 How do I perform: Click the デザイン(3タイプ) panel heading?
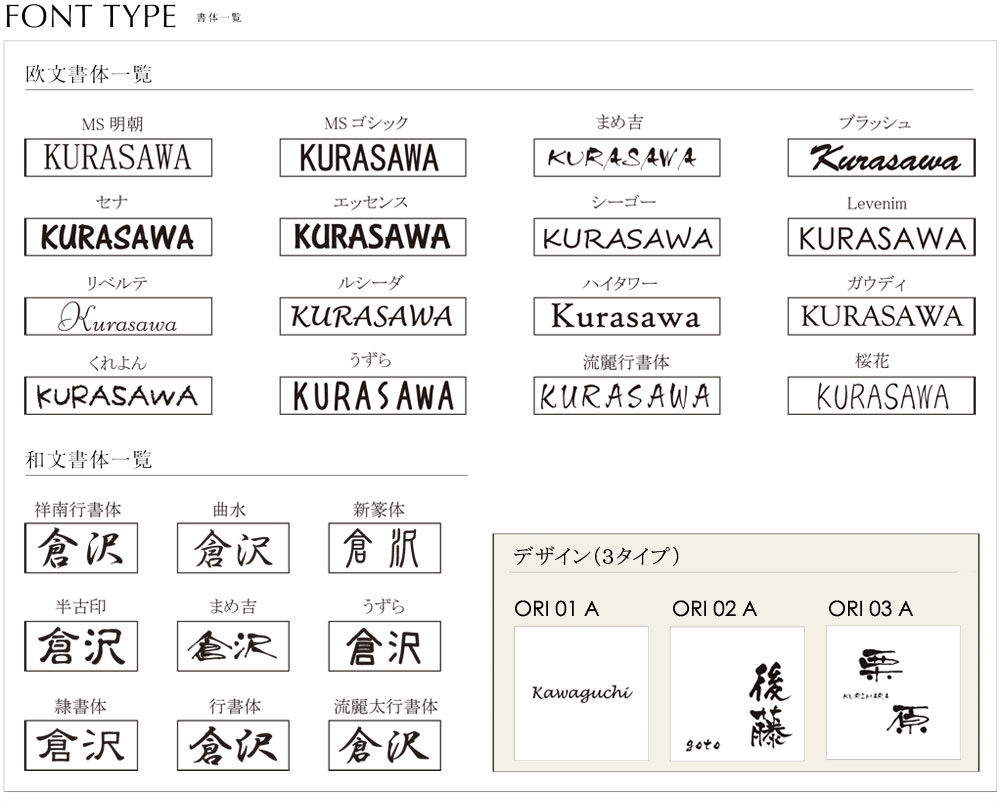click(x=596, y=557)
